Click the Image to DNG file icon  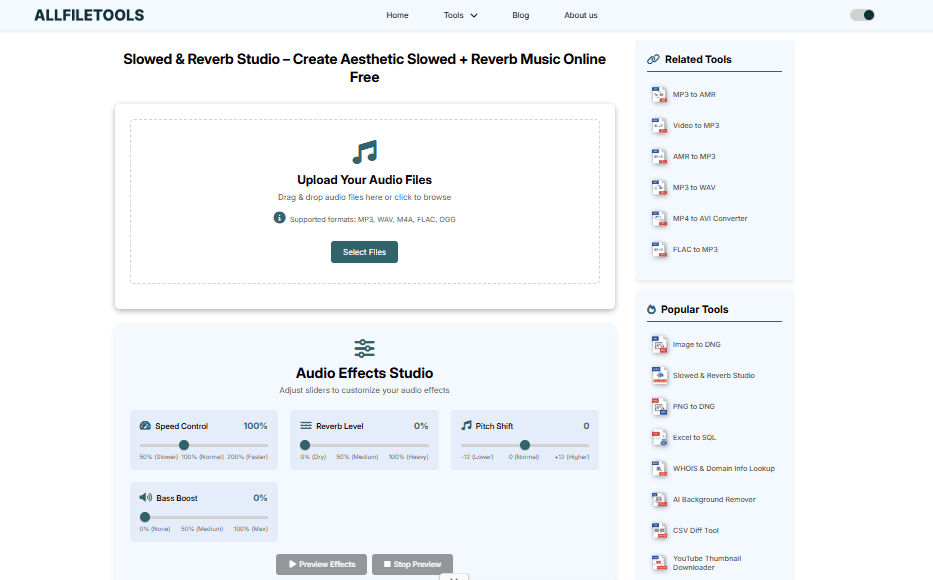pyautogui.click(x=659, y=345)
